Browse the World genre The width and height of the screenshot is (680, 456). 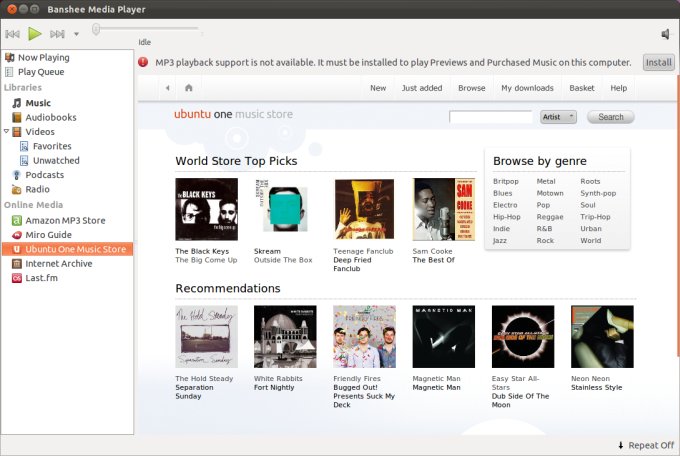[591, 240]
